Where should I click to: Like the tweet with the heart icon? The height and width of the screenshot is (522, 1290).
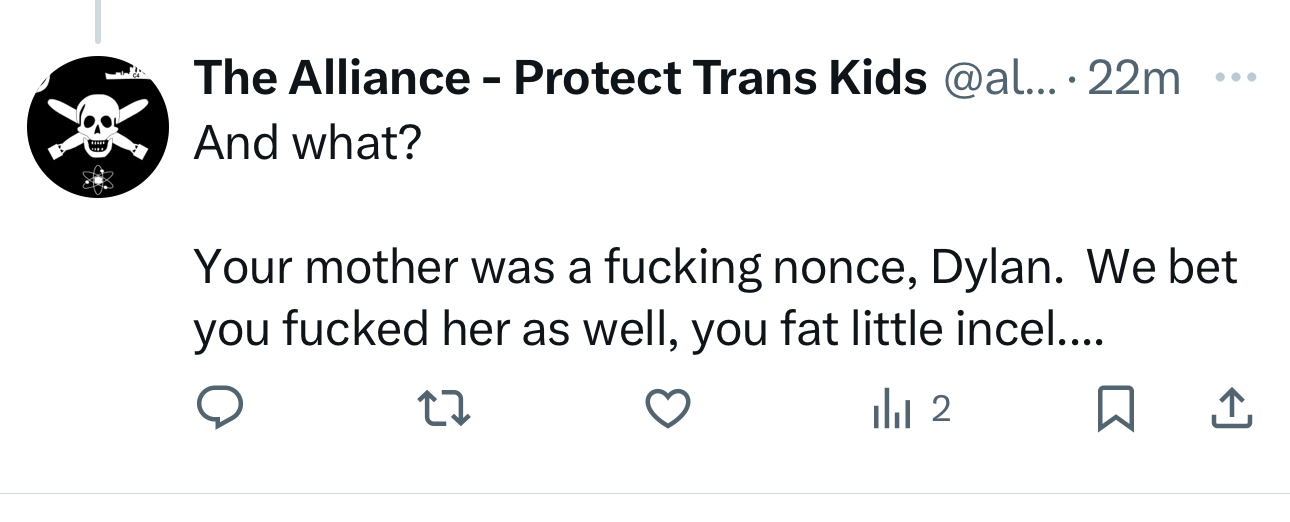pyautogui.click(x=667, y=409)
